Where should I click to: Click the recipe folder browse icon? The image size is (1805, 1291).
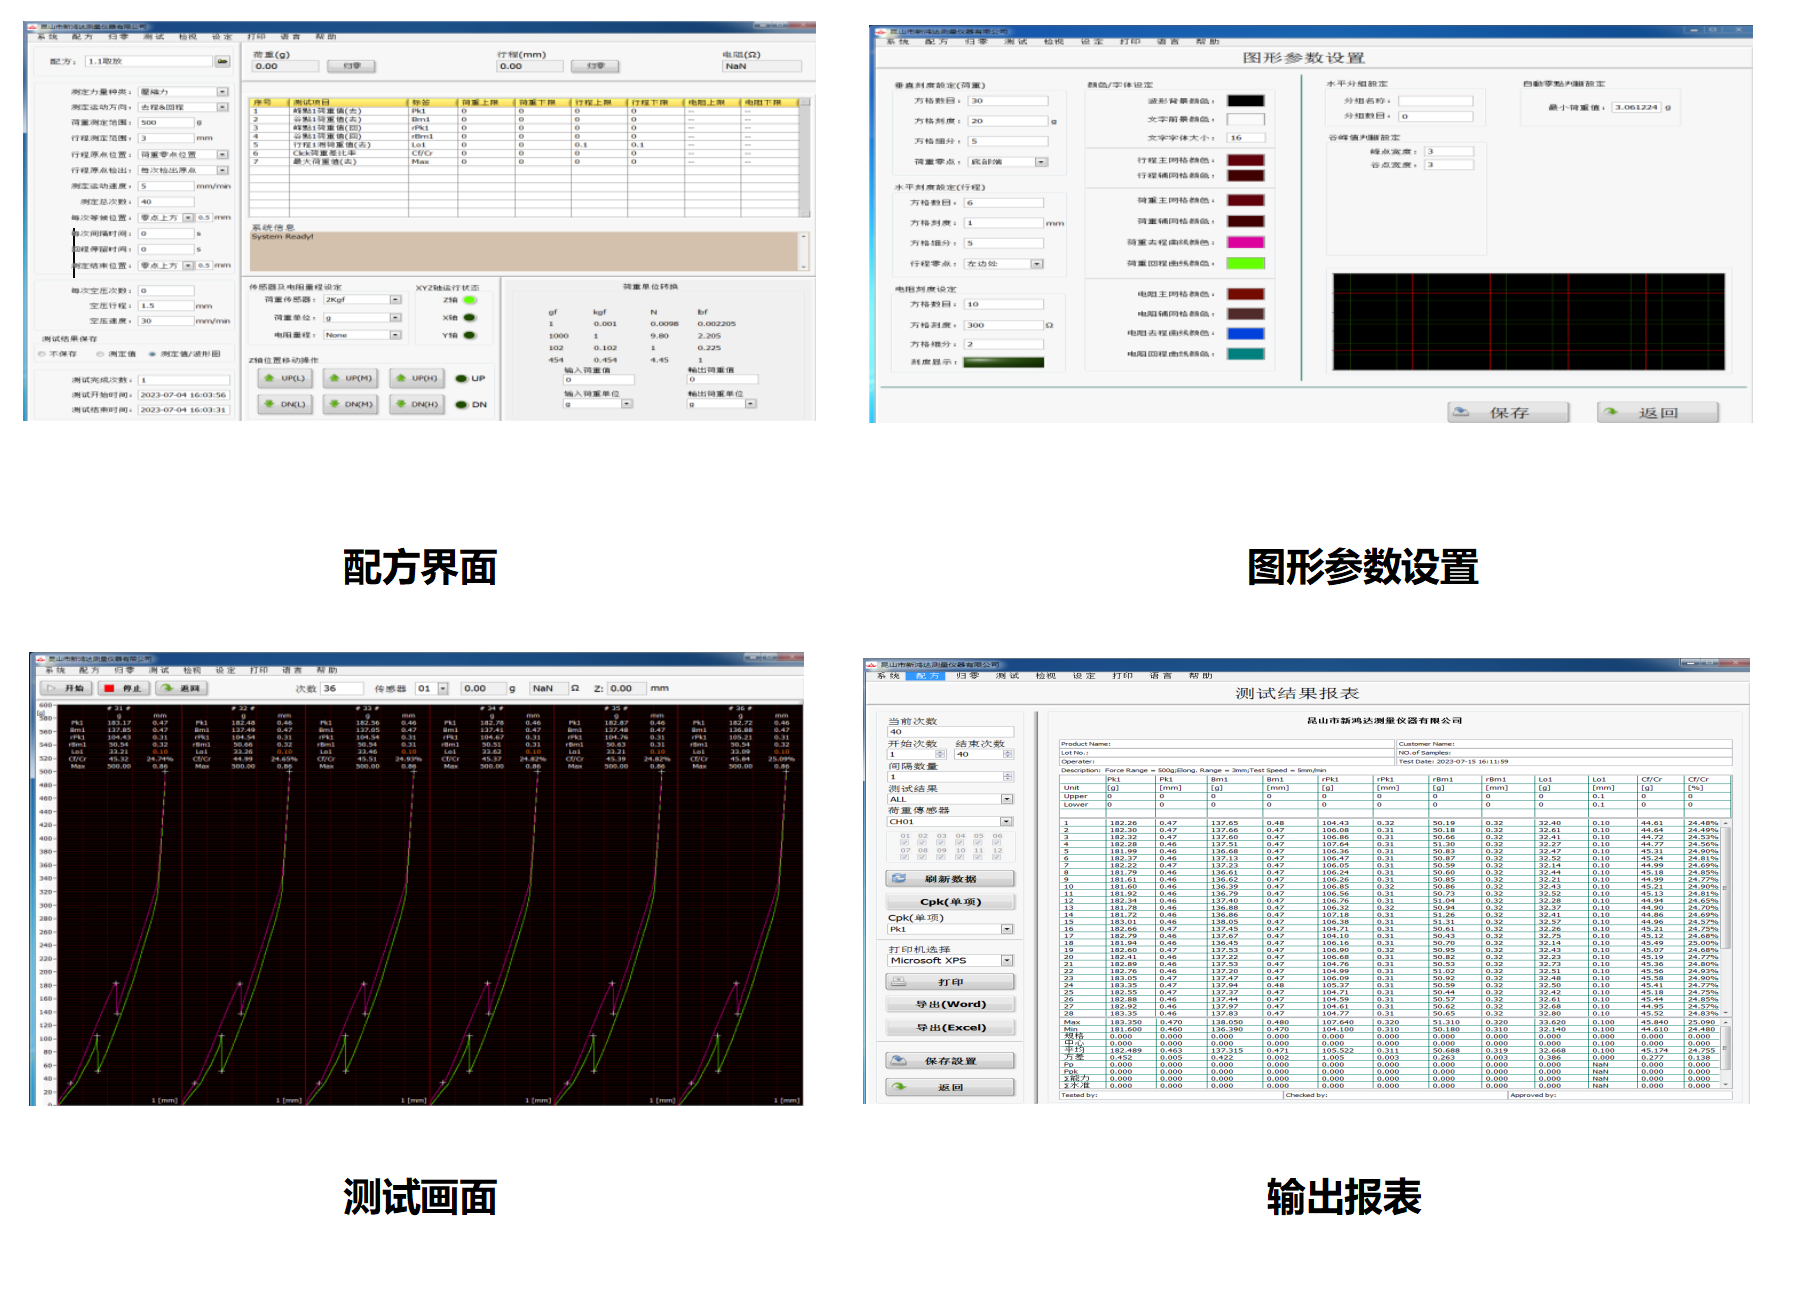tap(222, 61)
